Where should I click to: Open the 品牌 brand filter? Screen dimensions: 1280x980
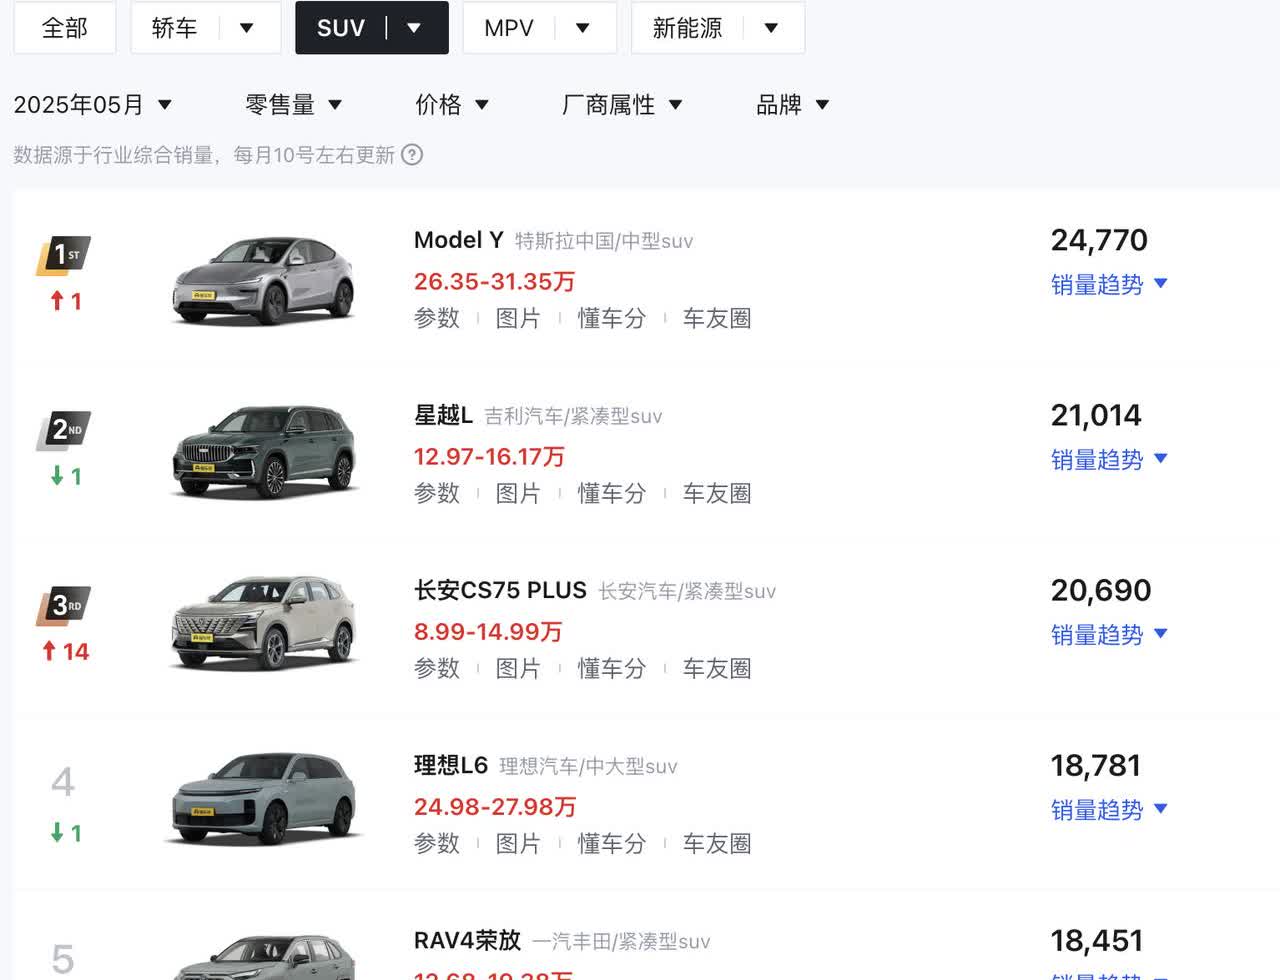793,105
